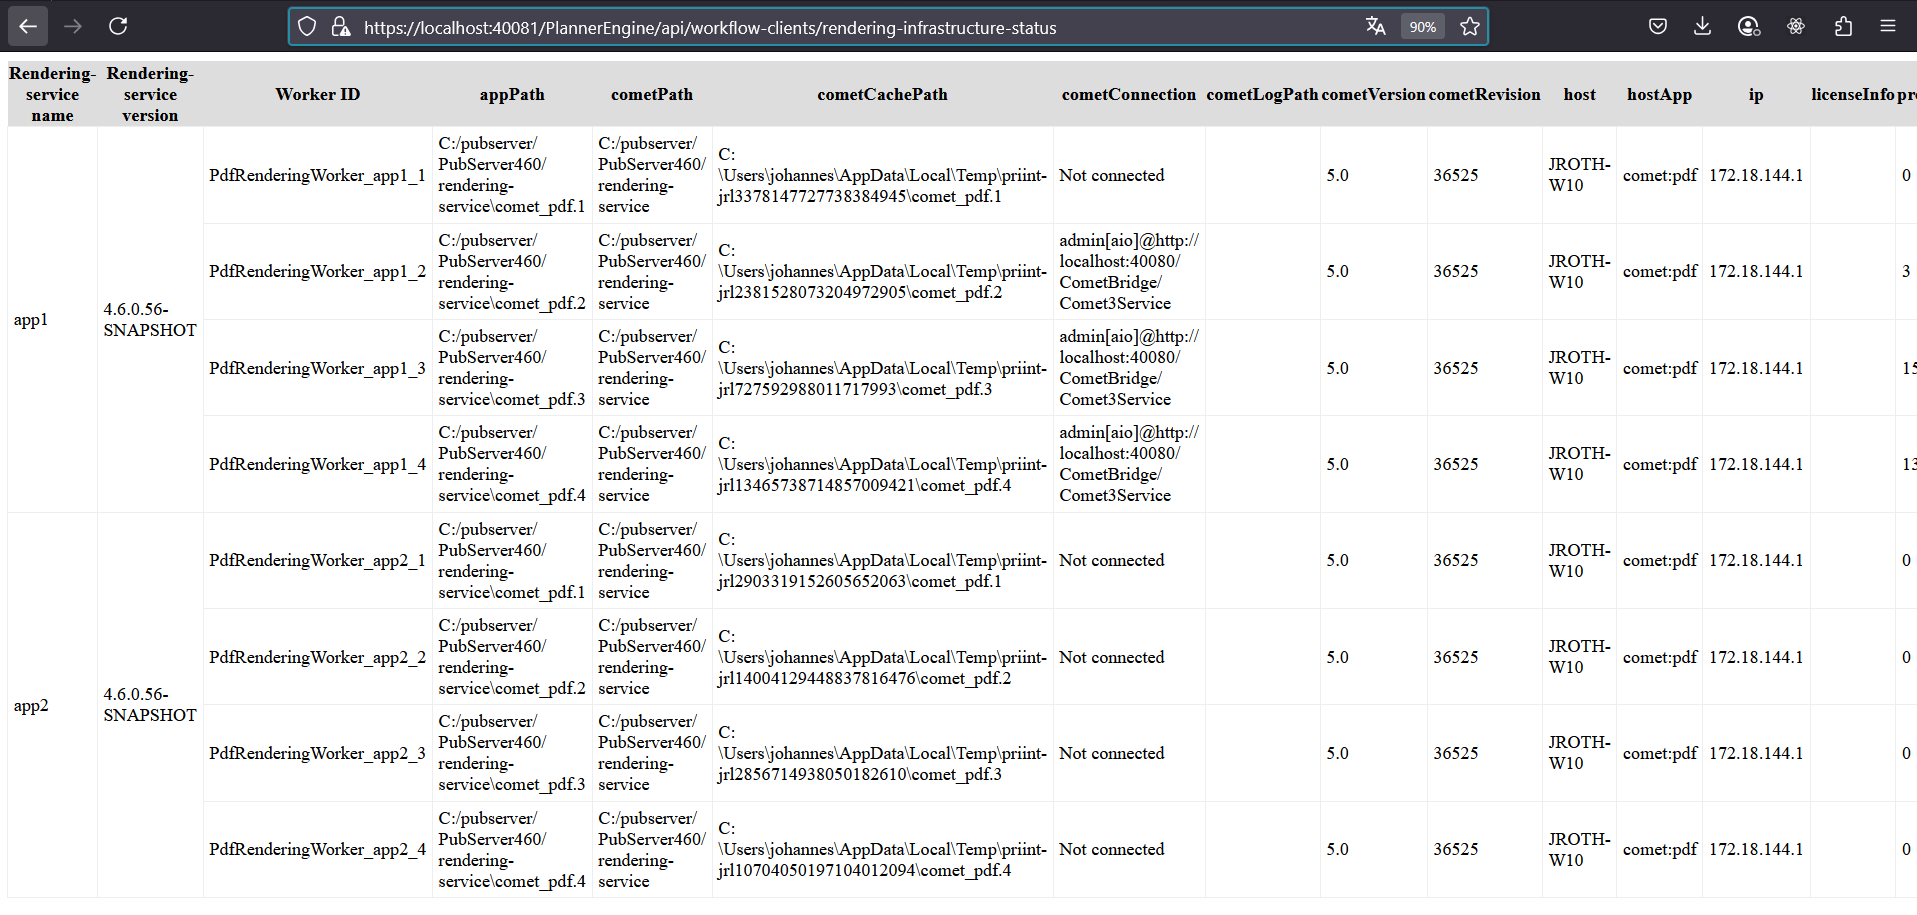Click the URL address bar text
The width and height of the screenshot is (1917, 915).
click(x=710, y=28)
